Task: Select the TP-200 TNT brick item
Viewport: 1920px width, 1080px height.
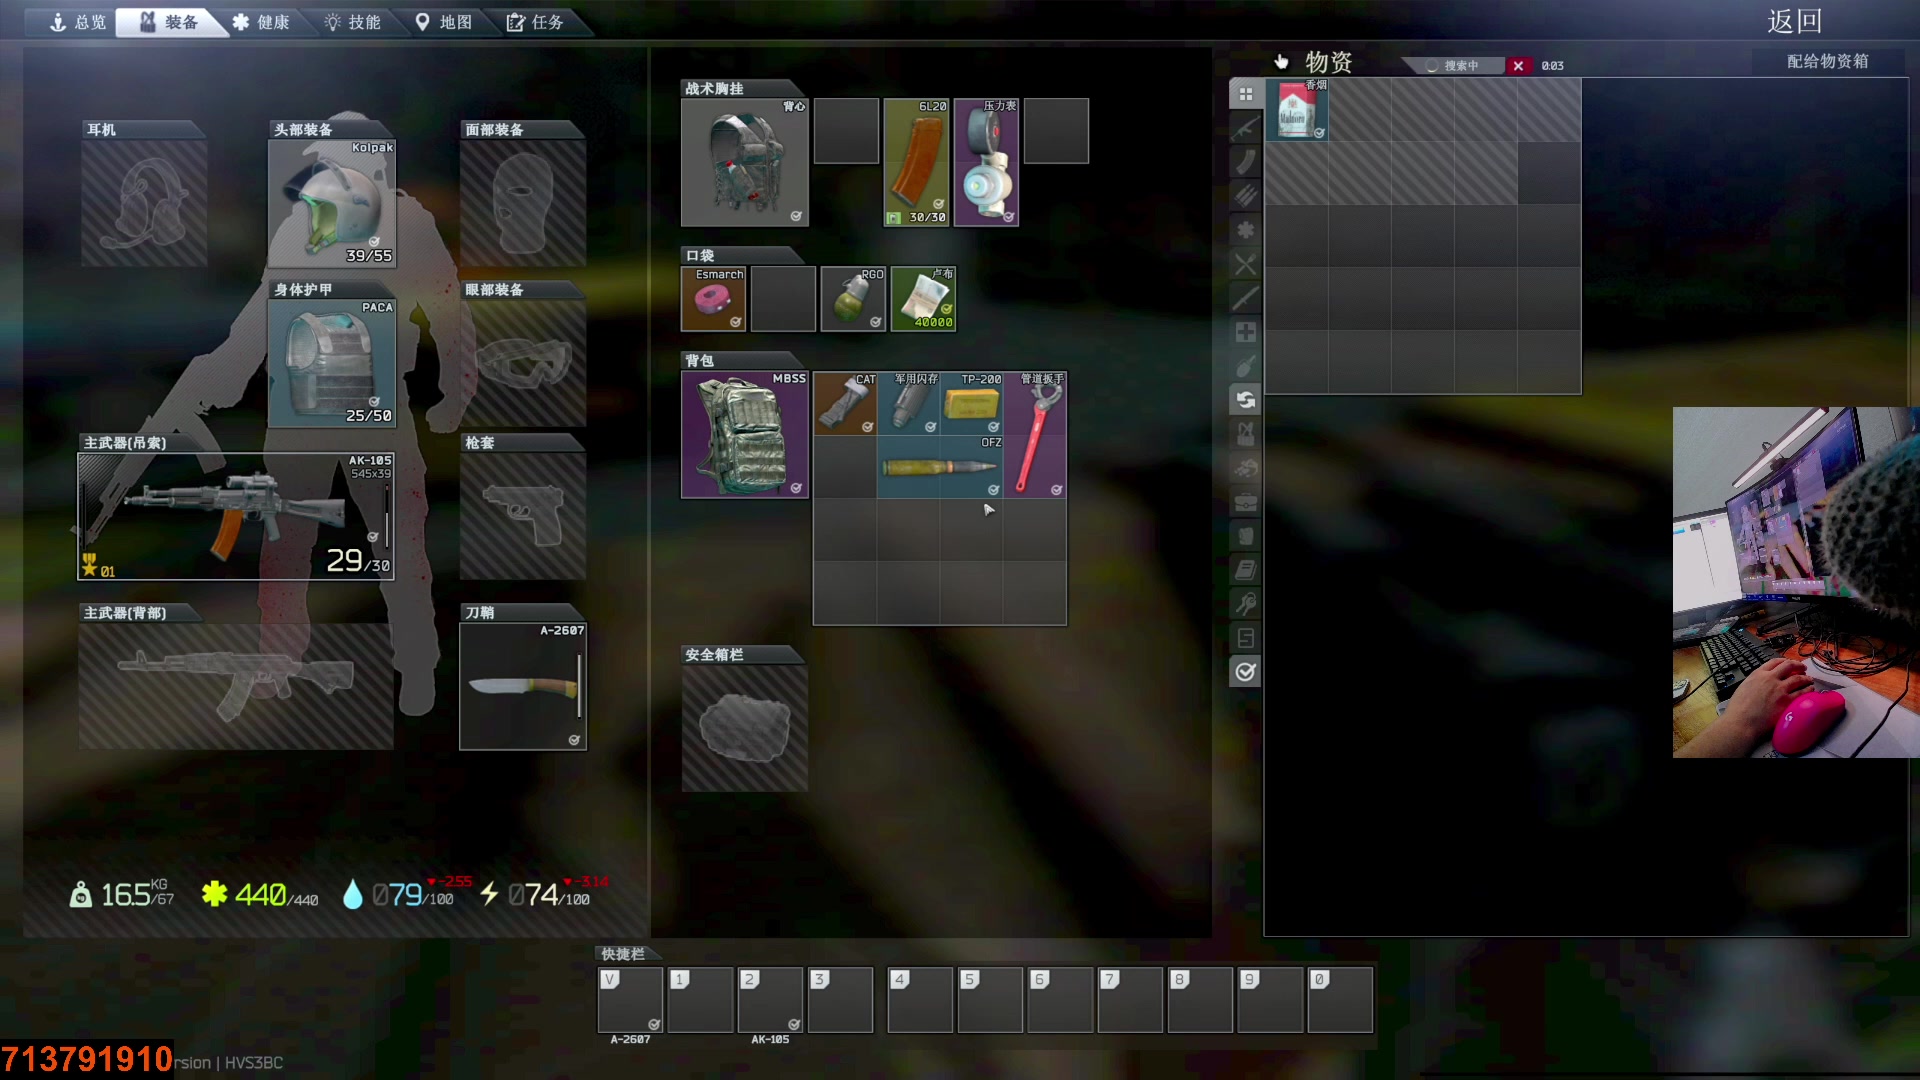Action: coord(971,403)
